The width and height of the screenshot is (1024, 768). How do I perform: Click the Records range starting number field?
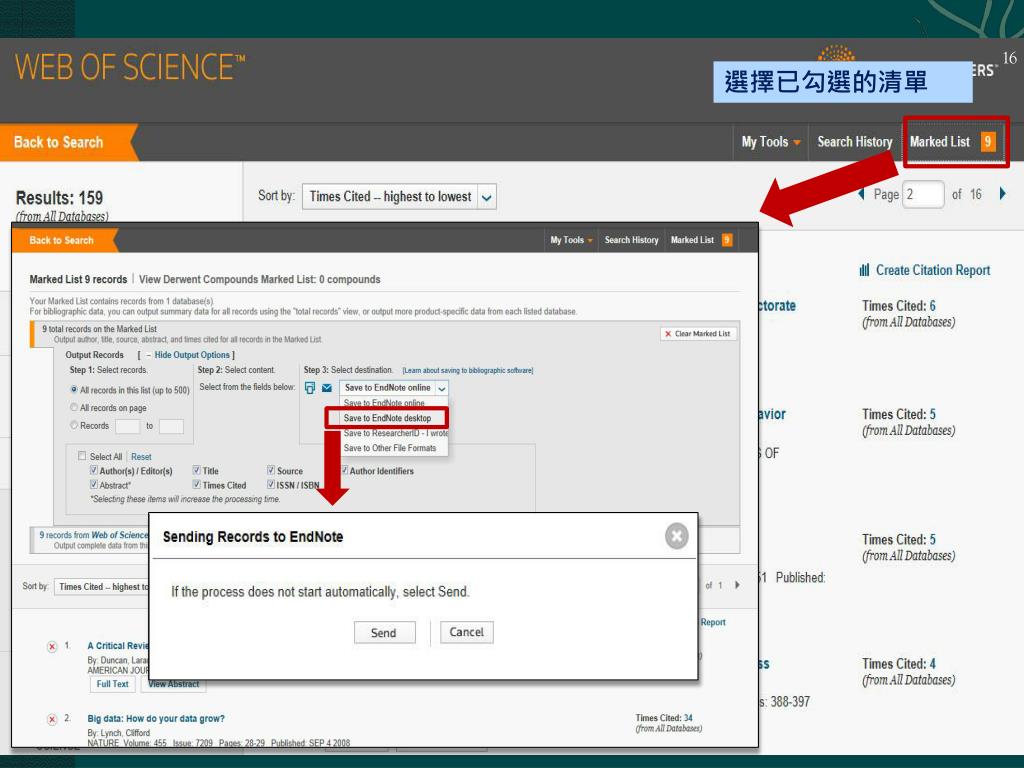pos(127,426)
